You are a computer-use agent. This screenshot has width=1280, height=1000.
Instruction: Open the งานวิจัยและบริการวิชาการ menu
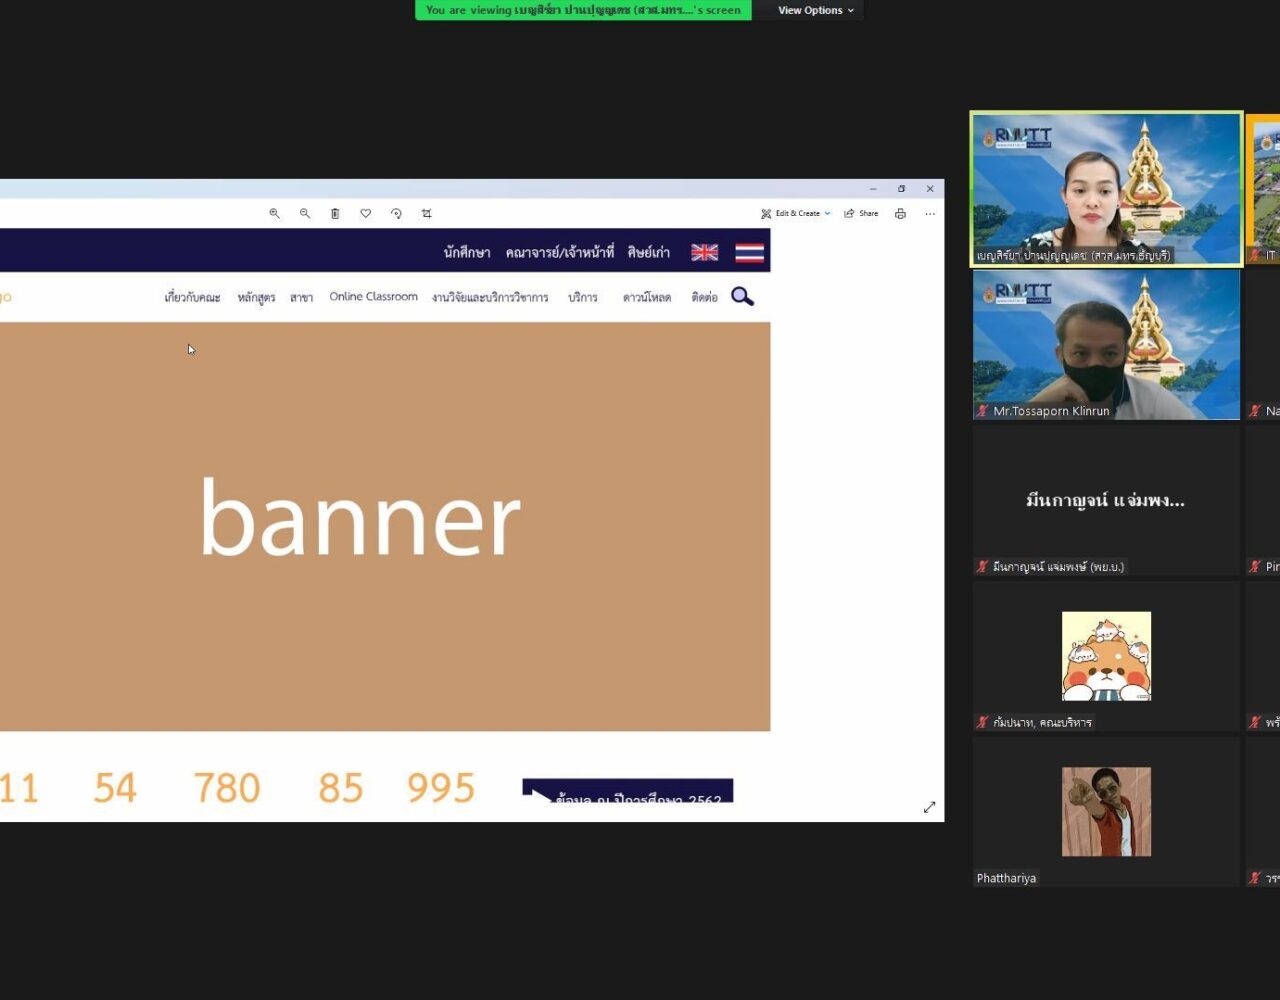tap(490, 297)
